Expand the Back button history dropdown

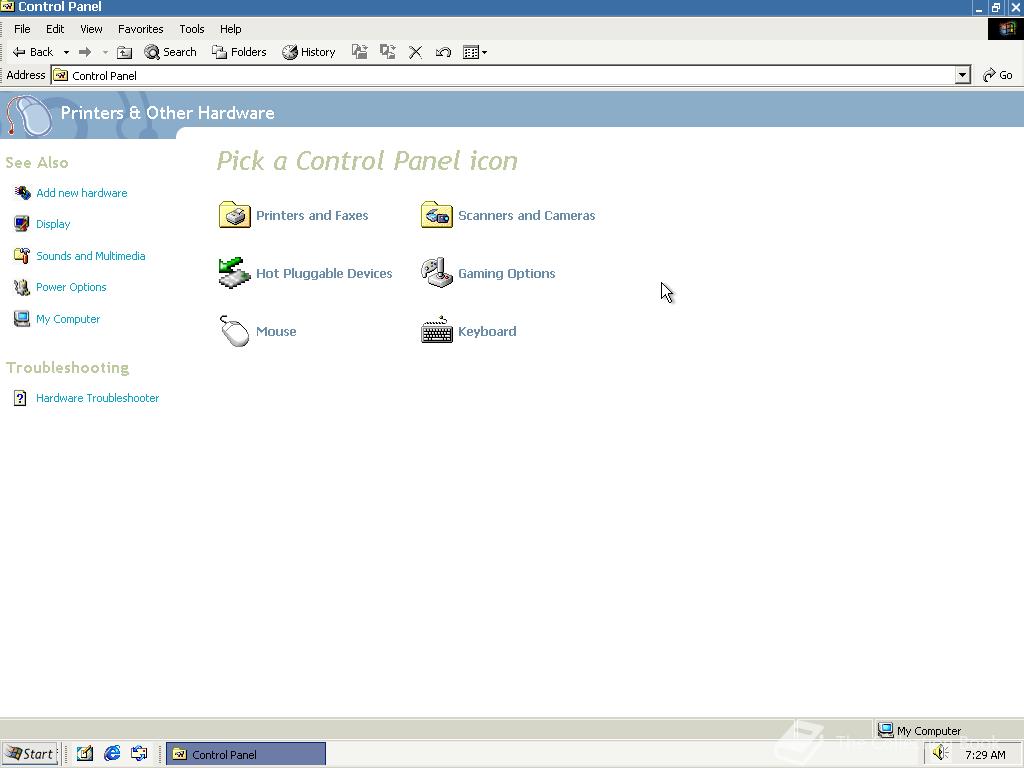coord(66,52)
